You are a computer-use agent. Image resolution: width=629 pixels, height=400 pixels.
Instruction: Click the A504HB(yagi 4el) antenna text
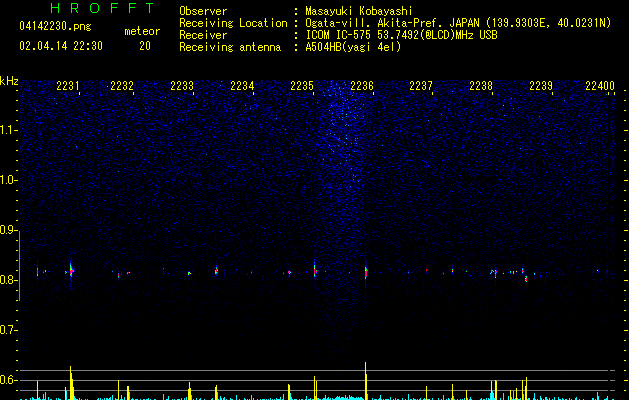pos(353,47)
